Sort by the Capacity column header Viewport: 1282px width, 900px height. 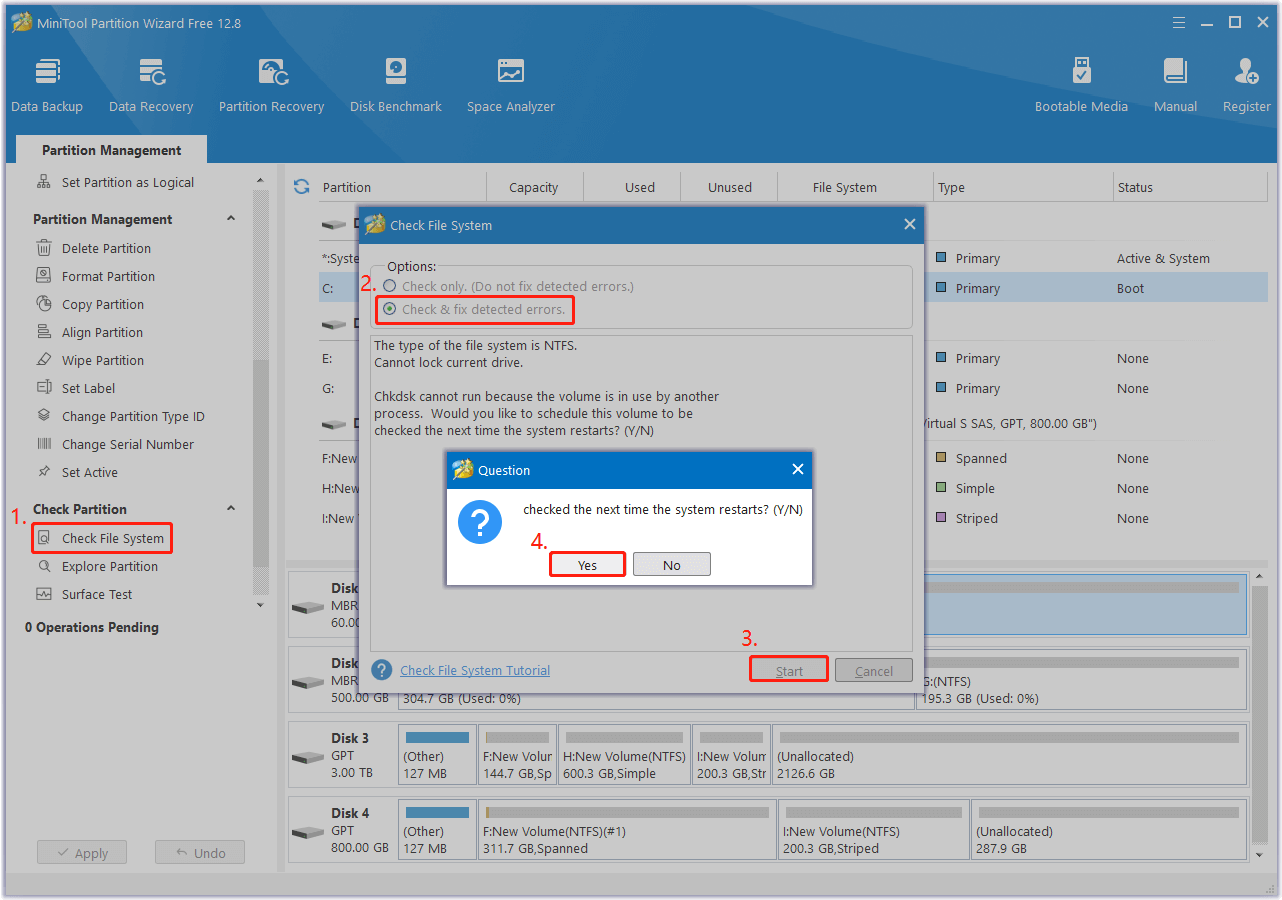[x=534, y=187]
